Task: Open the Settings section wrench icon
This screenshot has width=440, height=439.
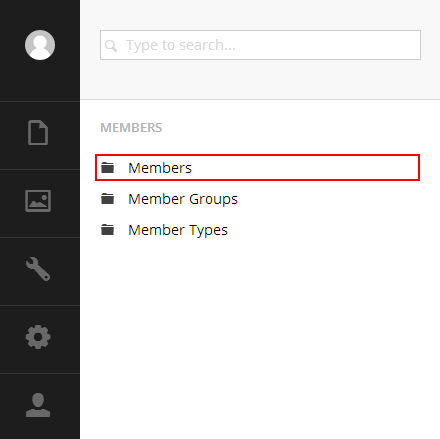Action: (38, 269)
